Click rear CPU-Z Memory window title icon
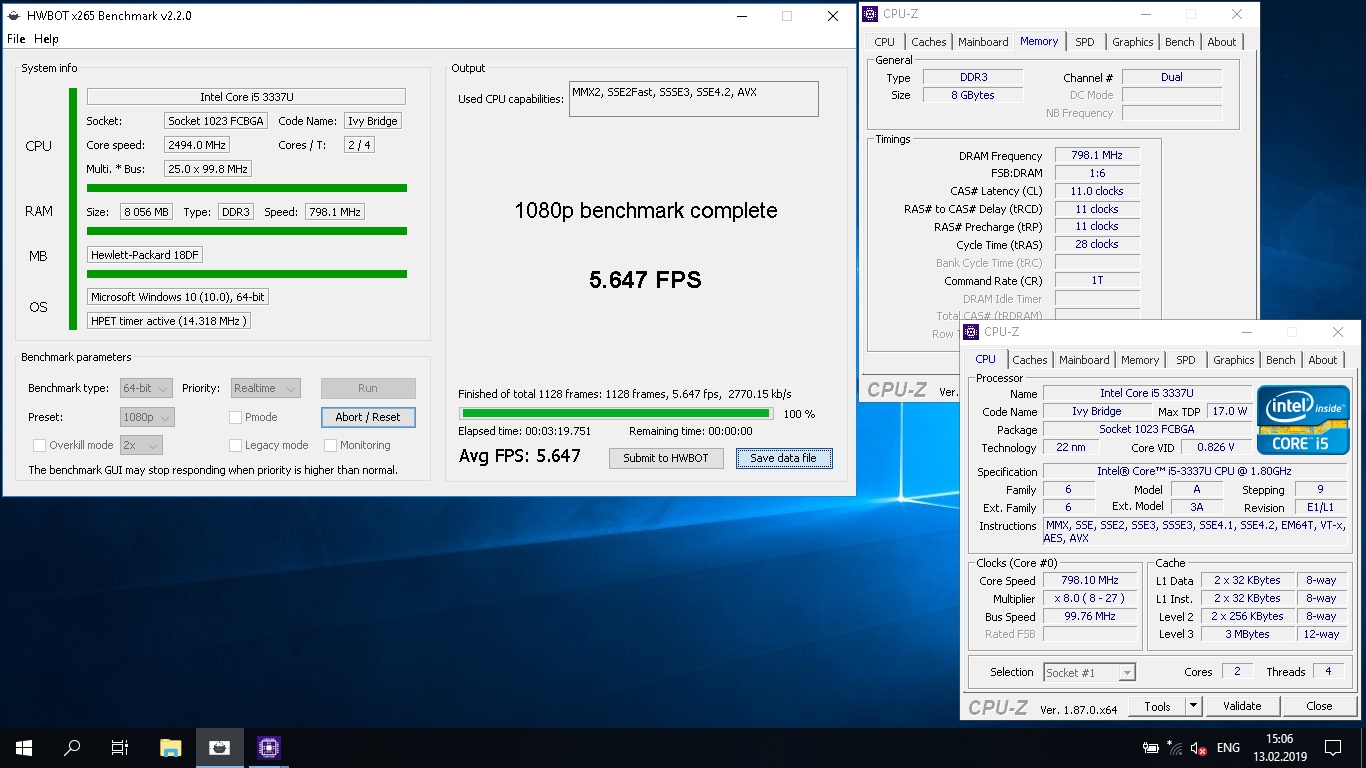The width and height of the screenshot is (1366, 768). 872,14
